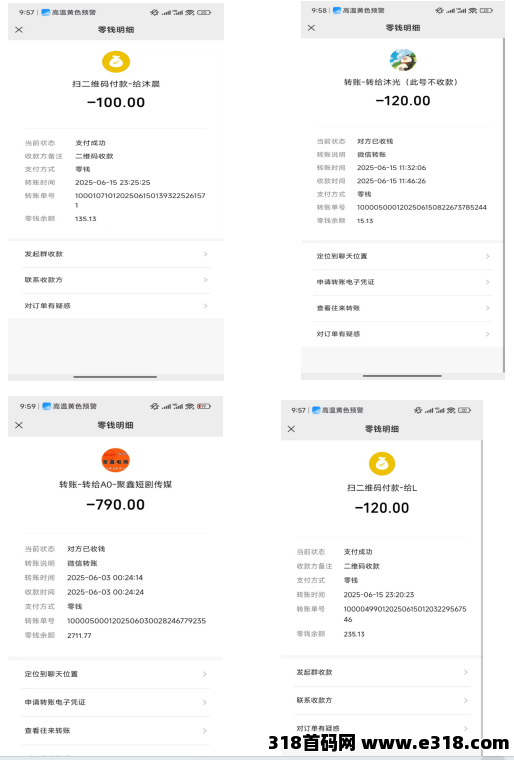Select the -120.00 amount under 转给沐光
Viewport: 514px width, 760px height.
[x=403, y=101]
